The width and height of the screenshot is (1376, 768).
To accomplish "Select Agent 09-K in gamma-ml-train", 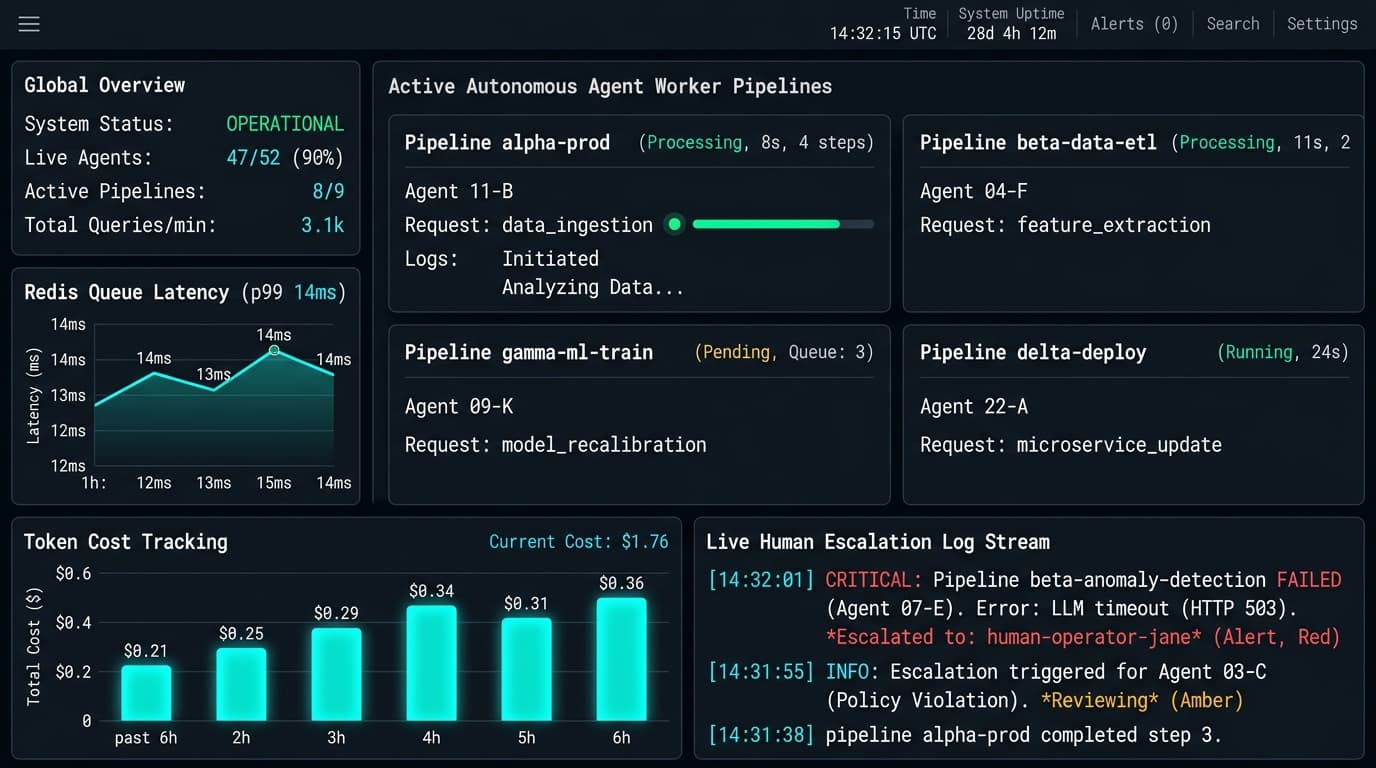I will point(459,406).
